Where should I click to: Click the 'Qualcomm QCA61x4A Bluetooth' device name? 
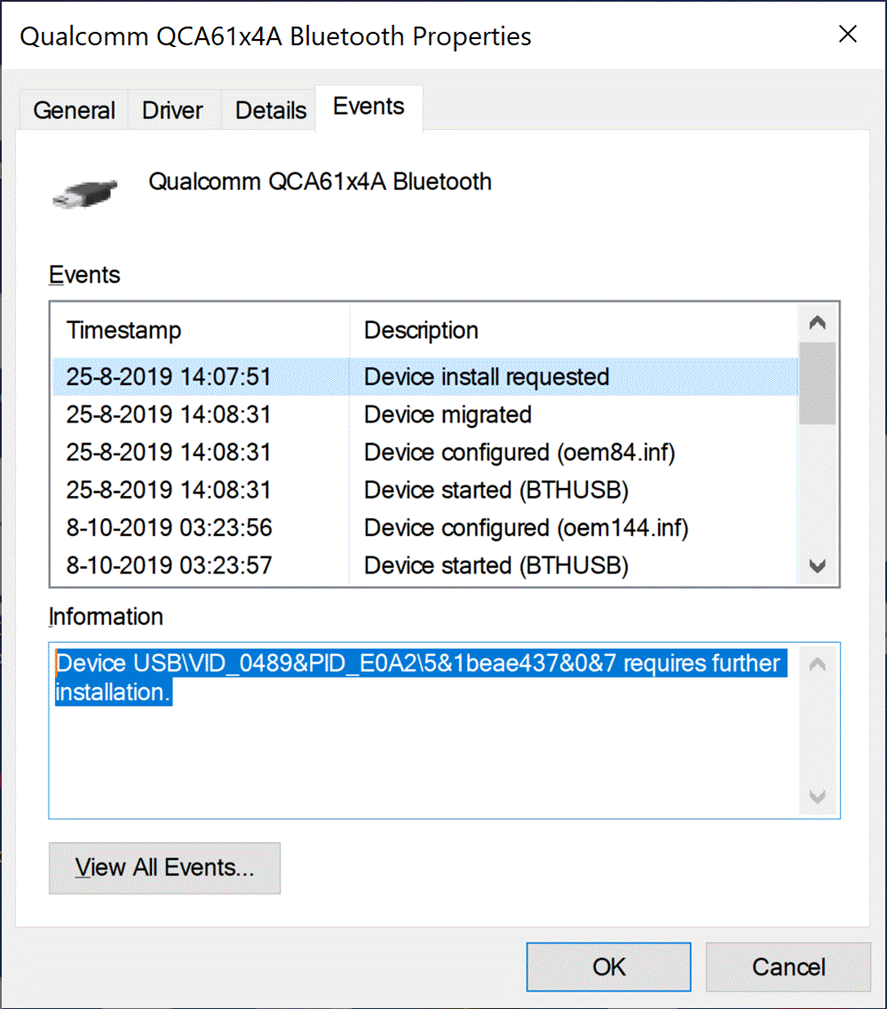click(320, 182)
